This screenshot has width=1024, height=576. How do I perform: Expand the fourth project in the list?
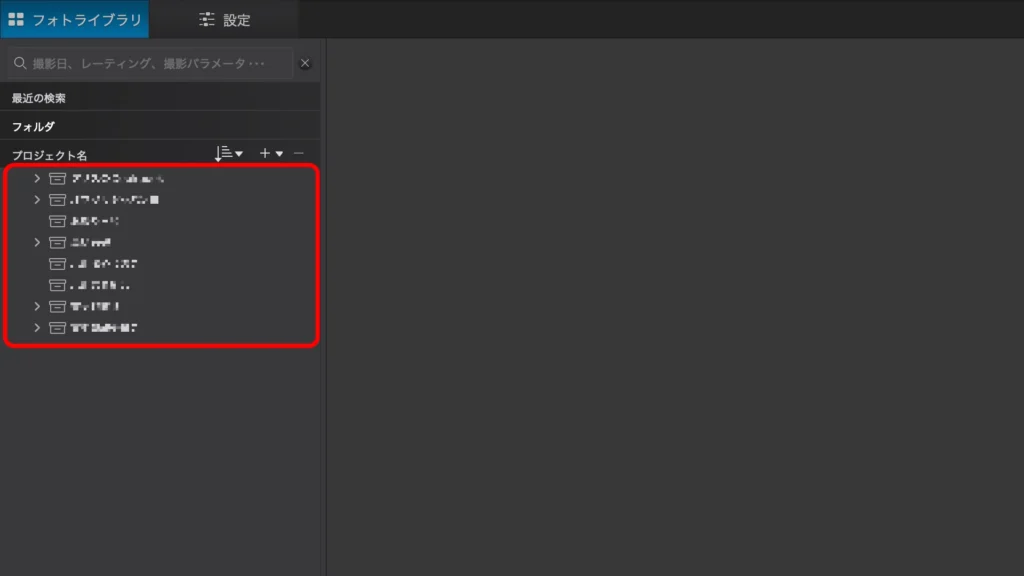click(x=37, y=242)
